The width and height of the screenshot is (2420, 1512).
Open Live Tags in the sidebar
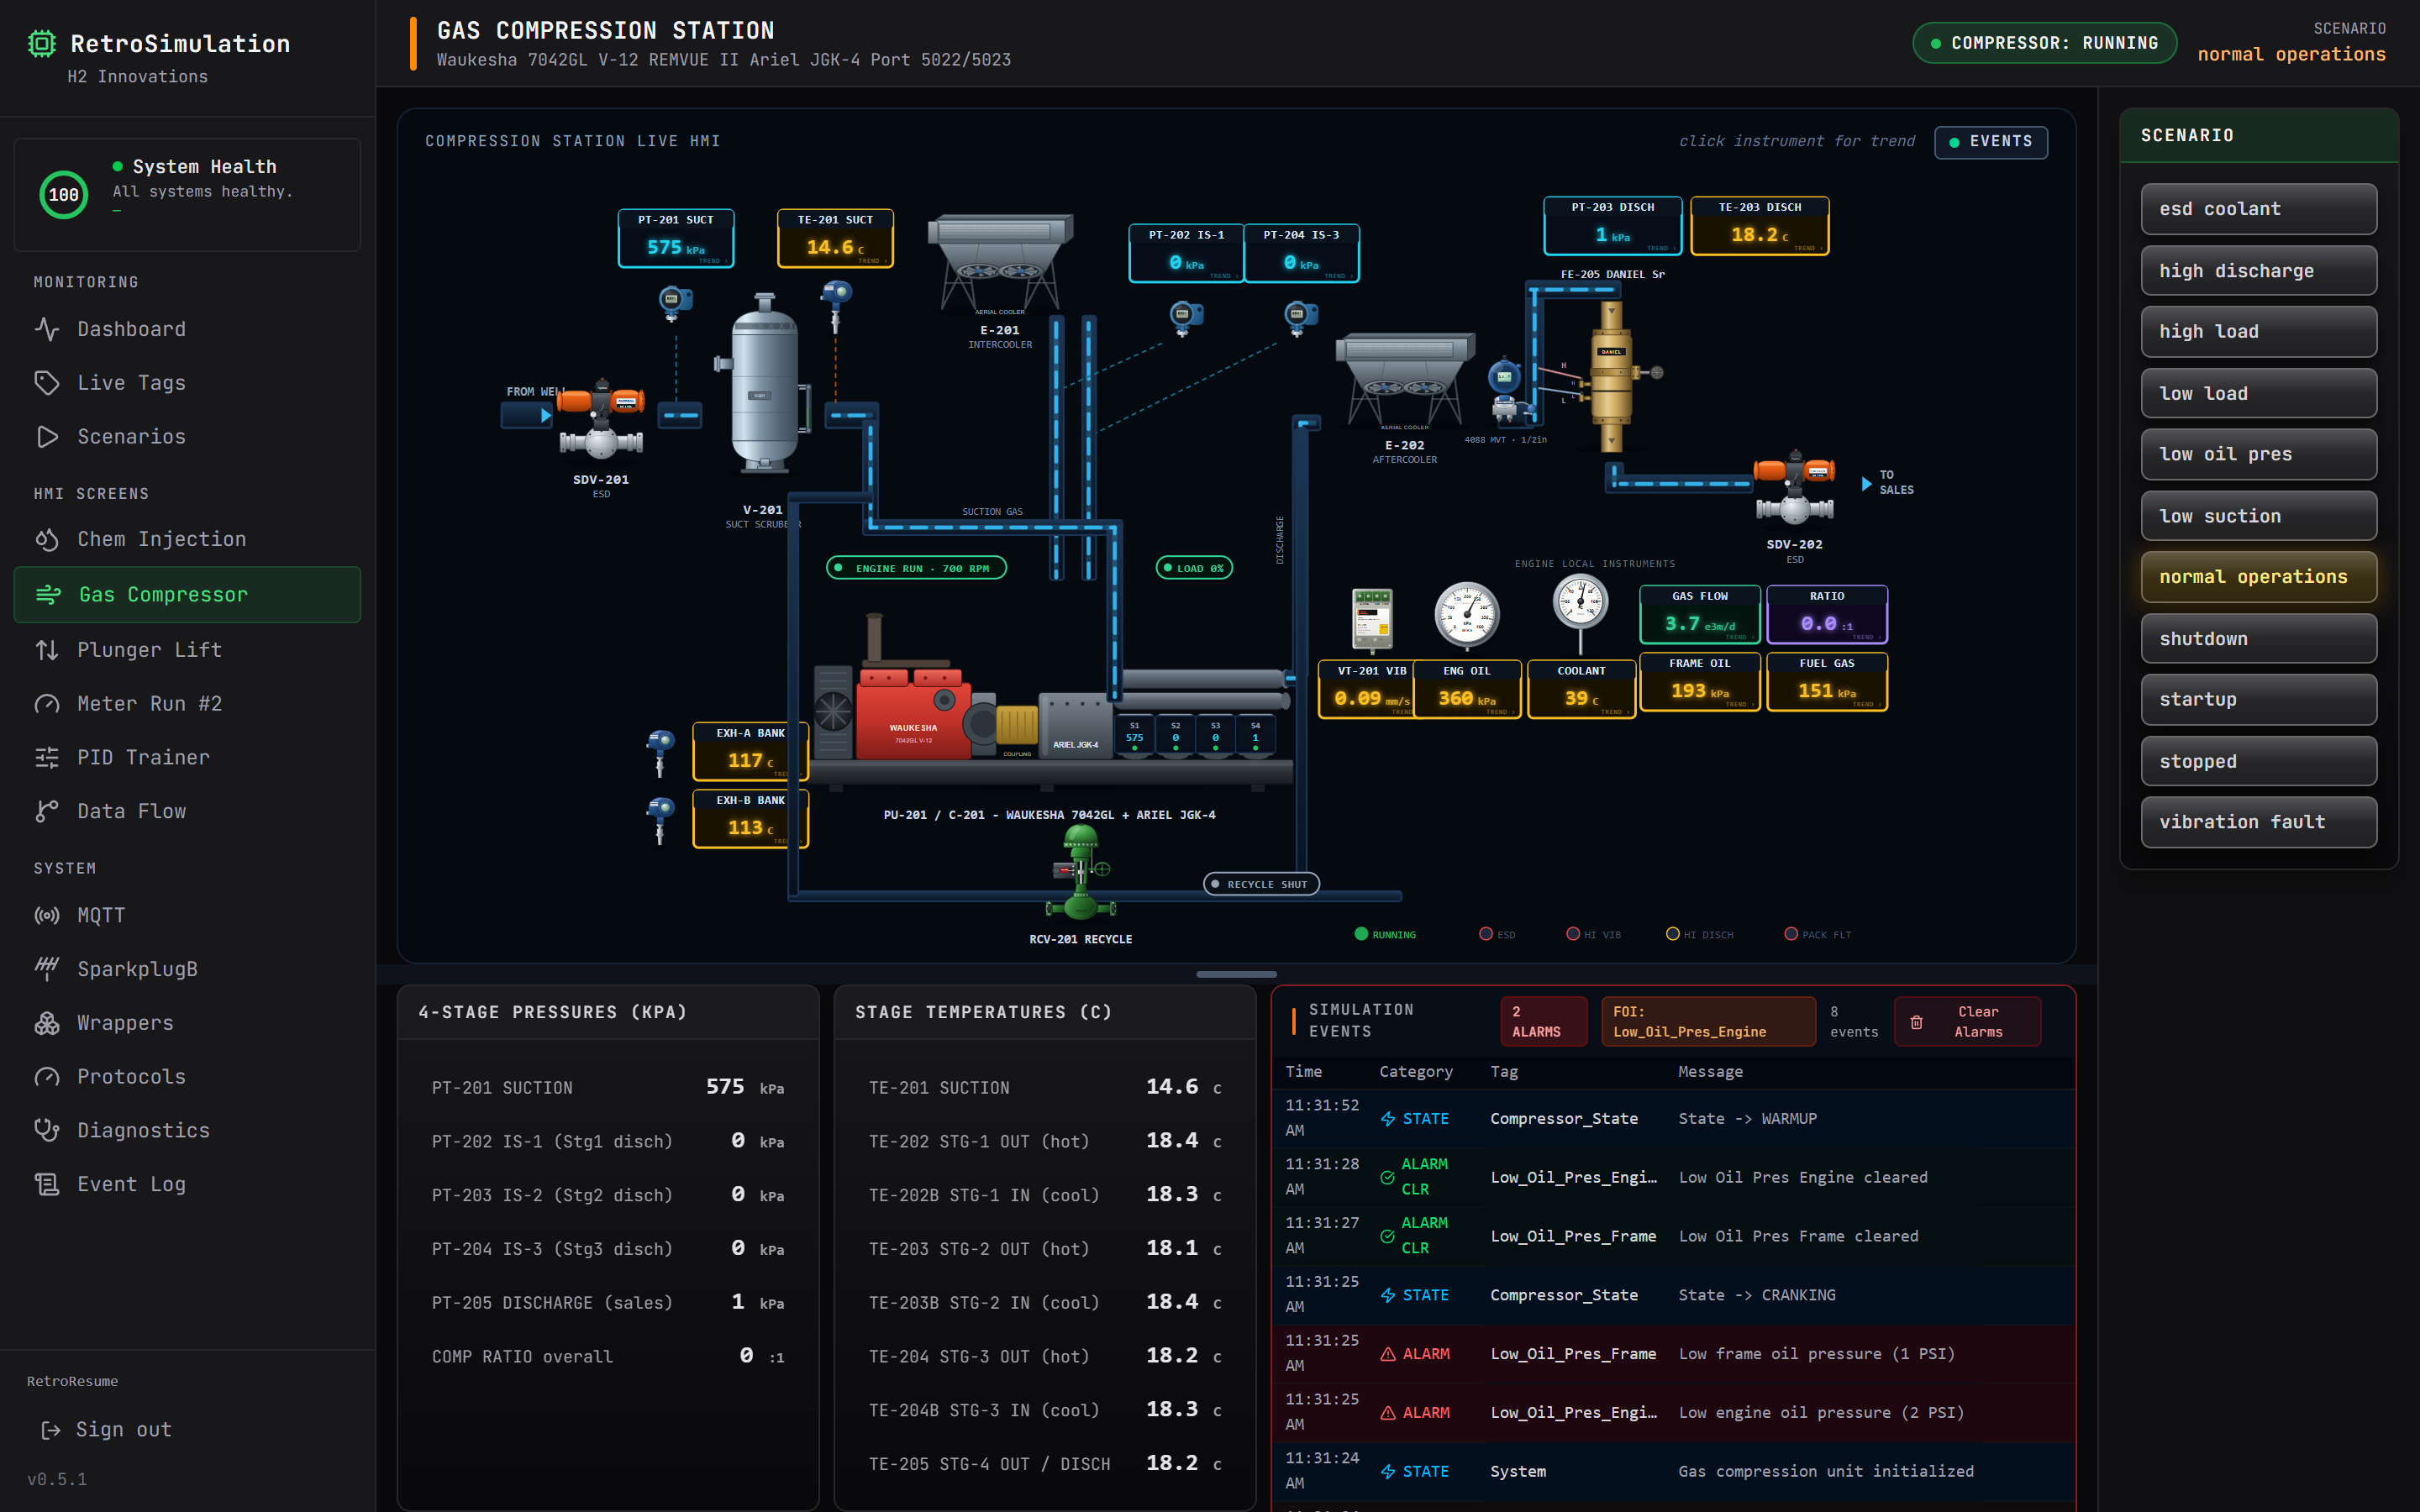[x=187, y=383]
